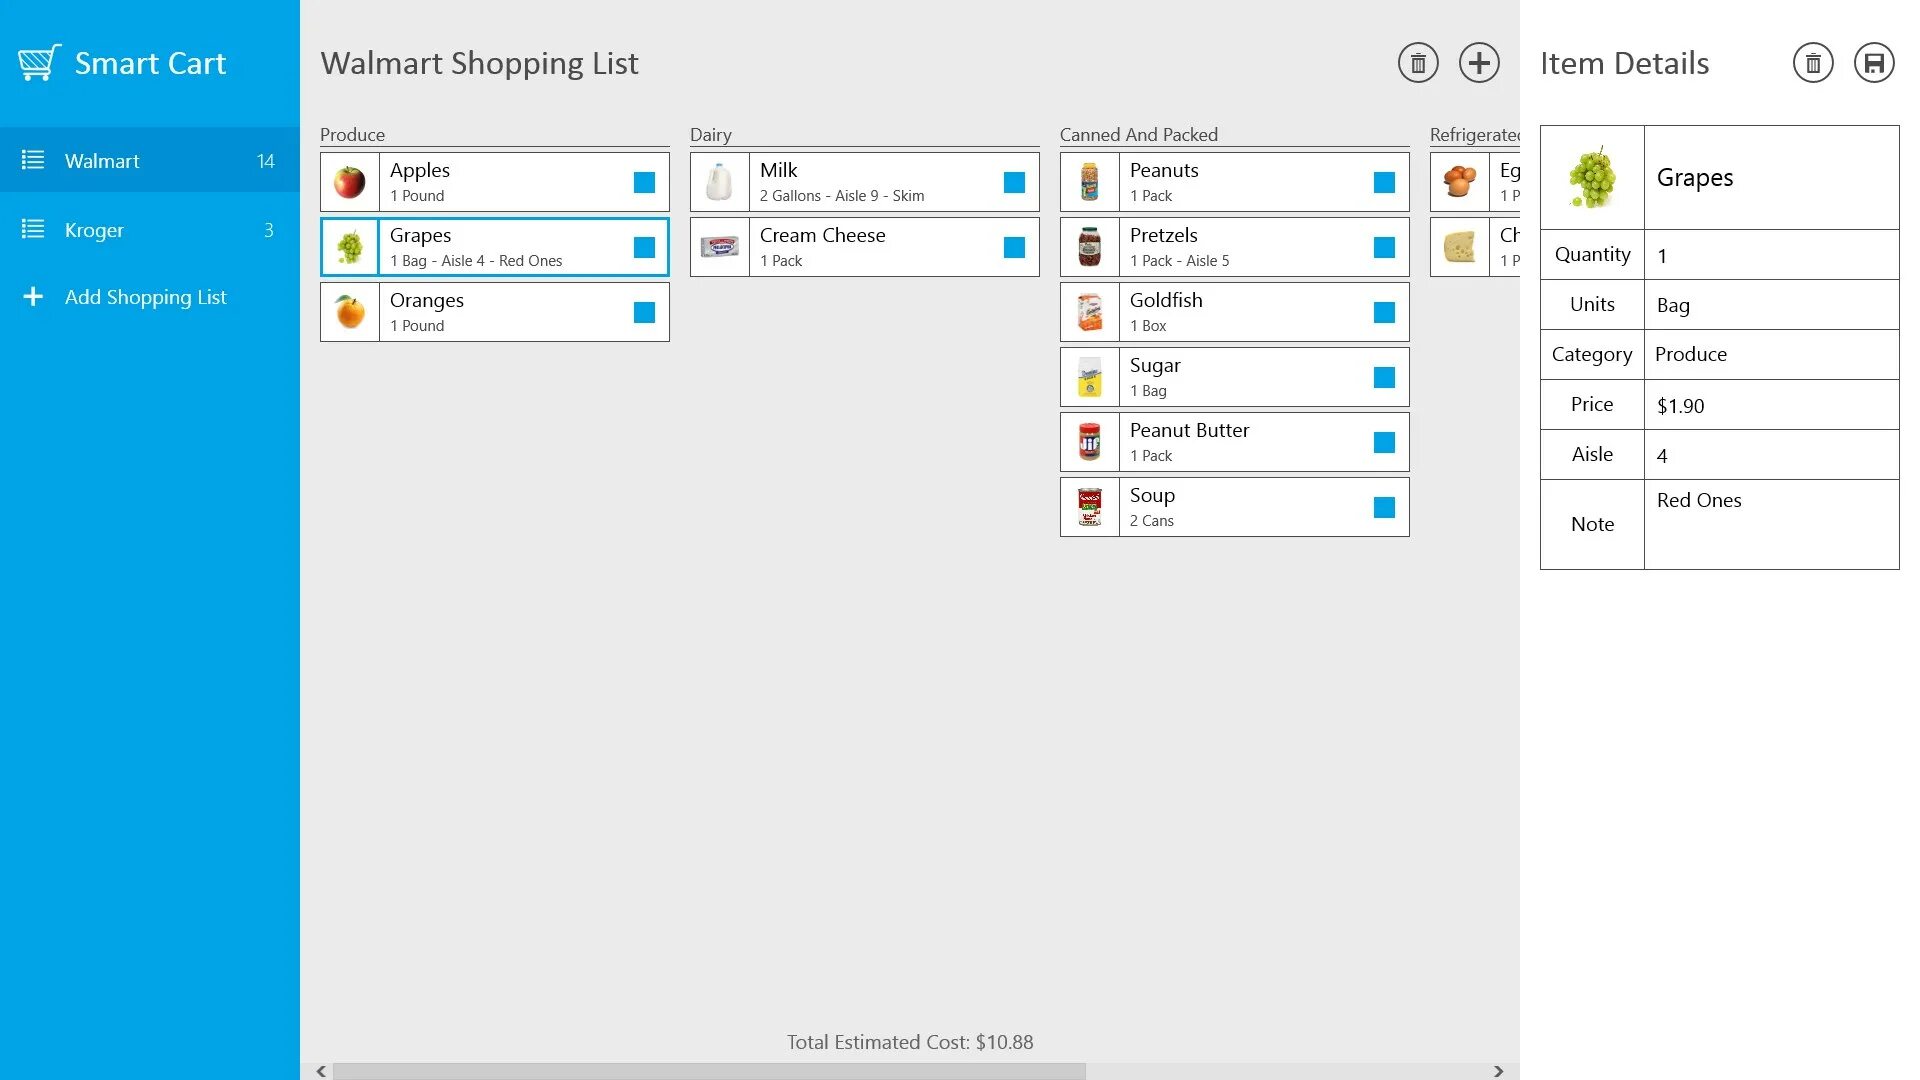Delete the Walmart list with the trash icon

click(1417, 62)
